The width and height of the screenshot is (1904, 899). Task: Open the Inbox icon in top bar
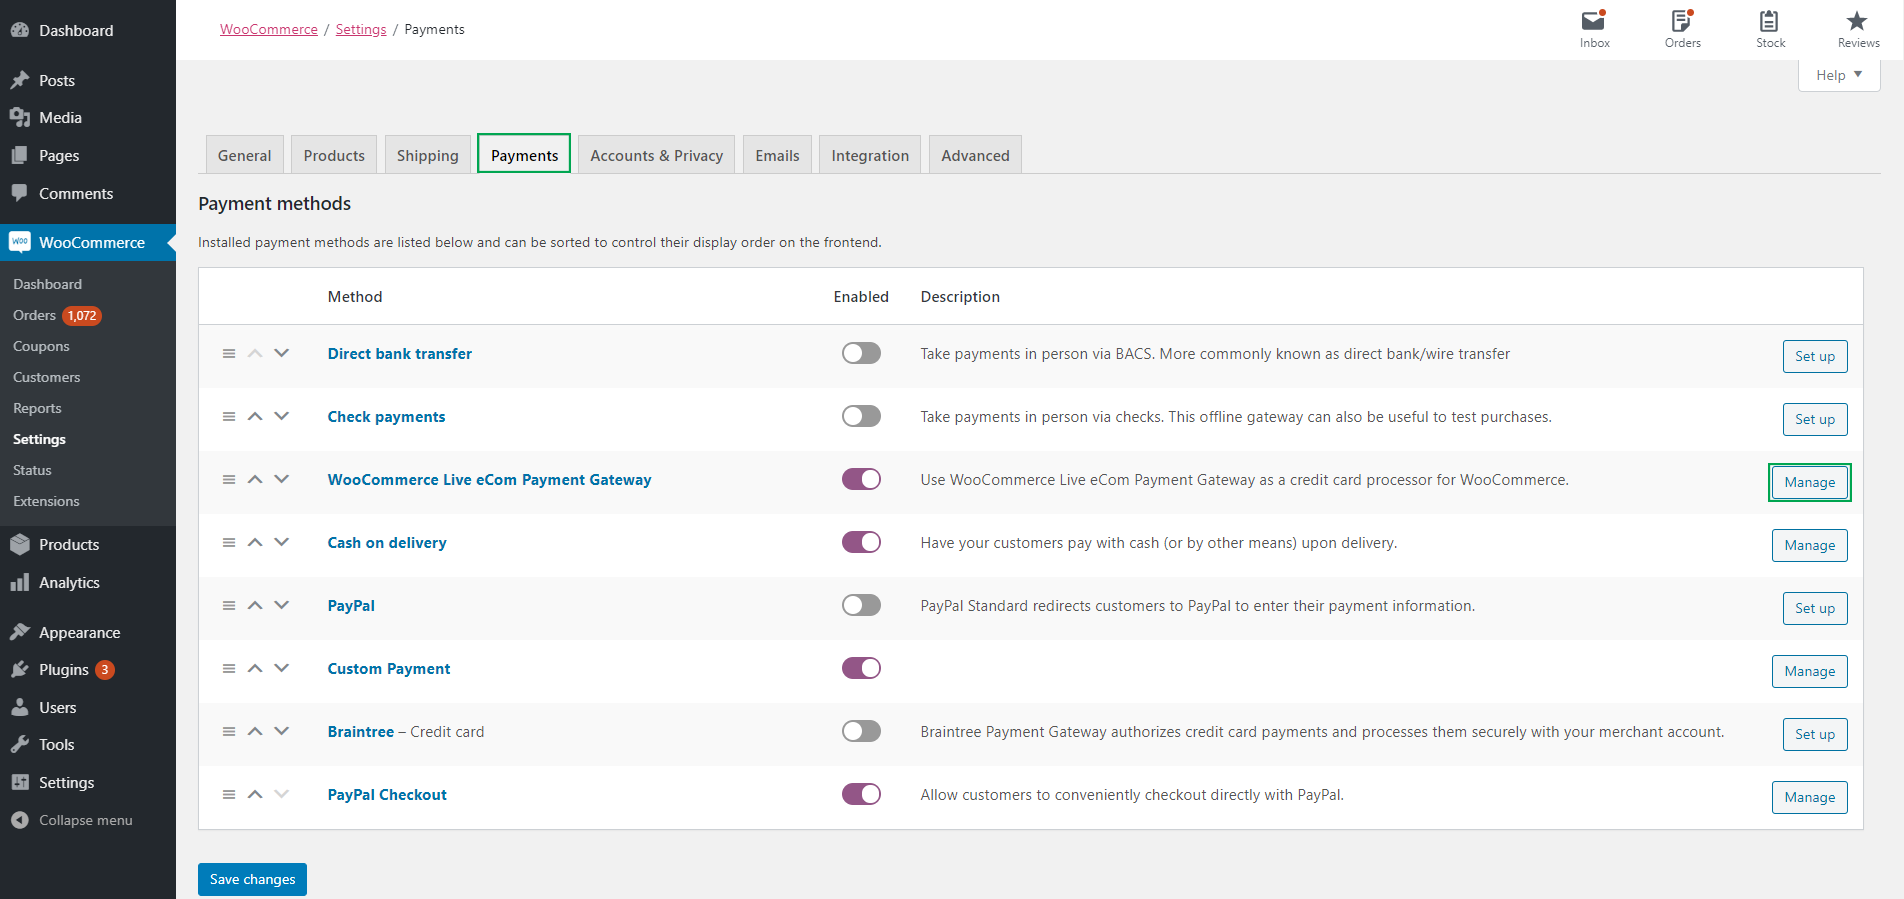coord(1594,21)
